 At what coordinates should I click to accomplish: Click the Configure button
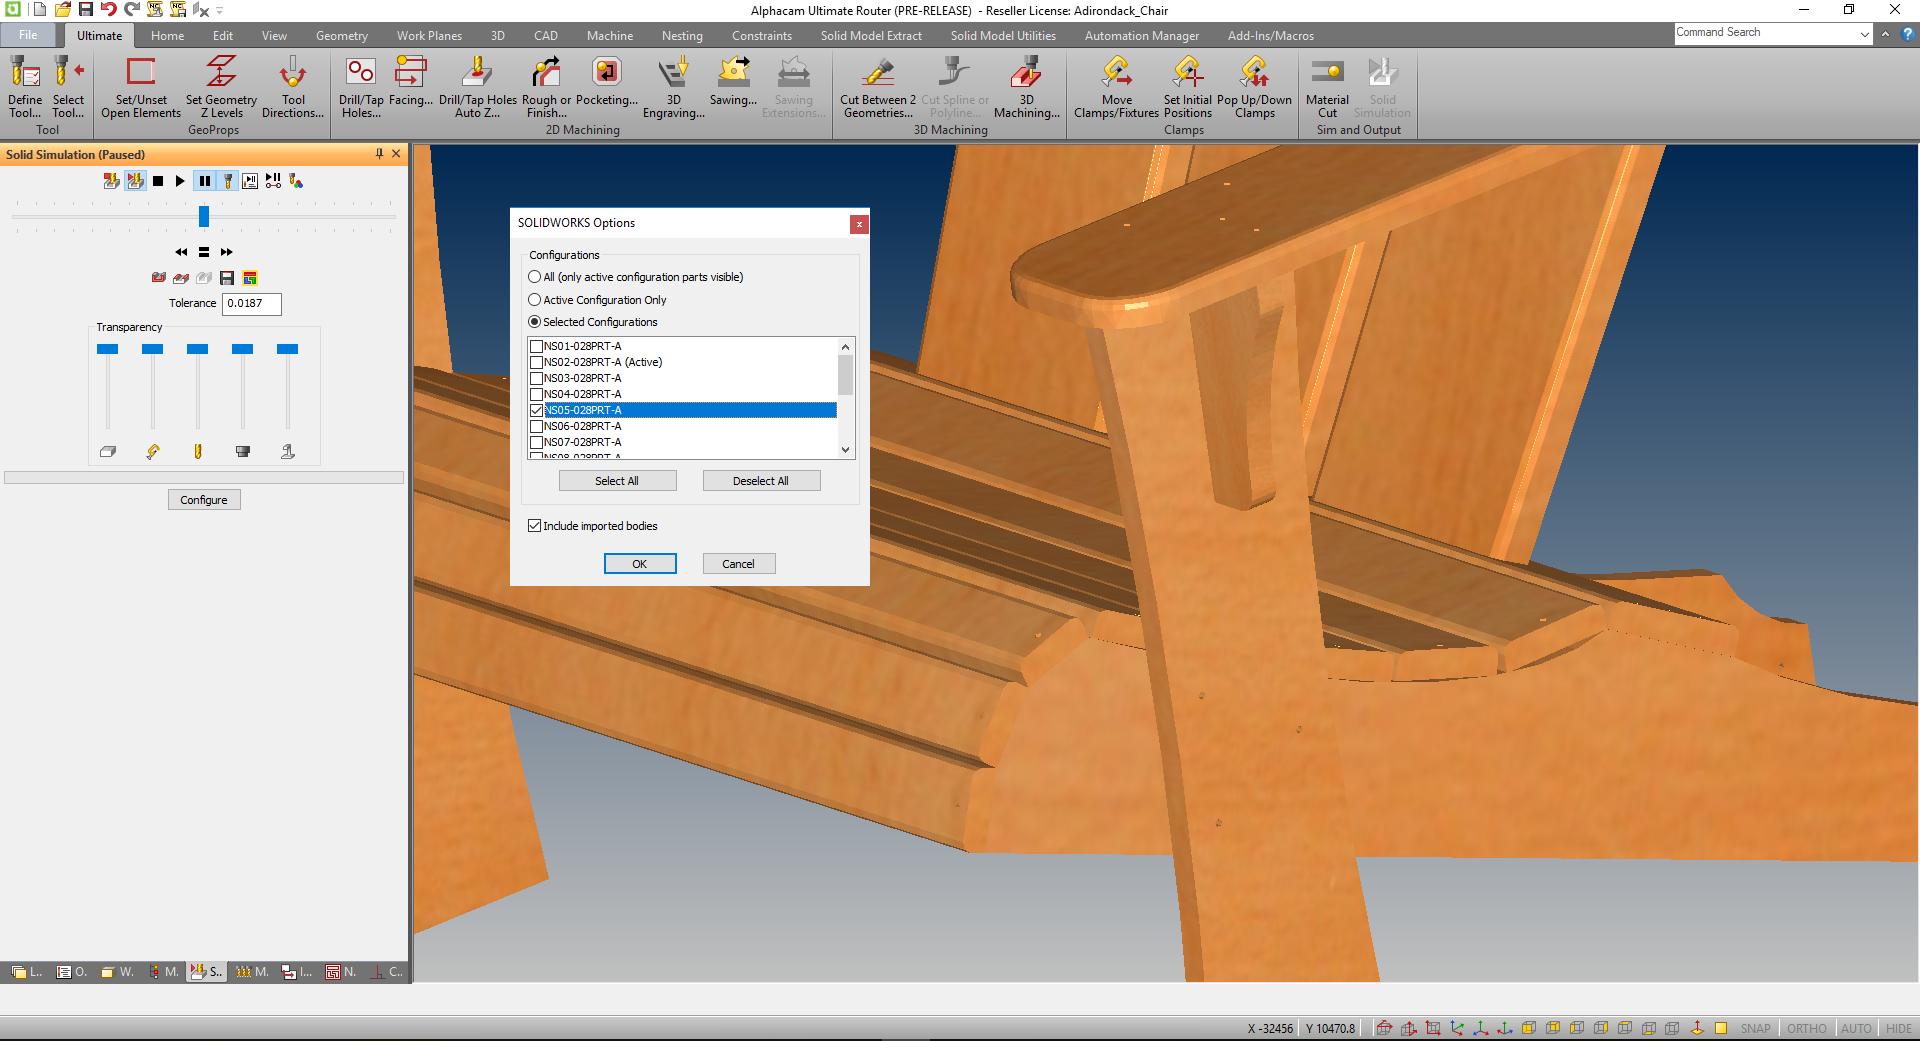(204, 500)
